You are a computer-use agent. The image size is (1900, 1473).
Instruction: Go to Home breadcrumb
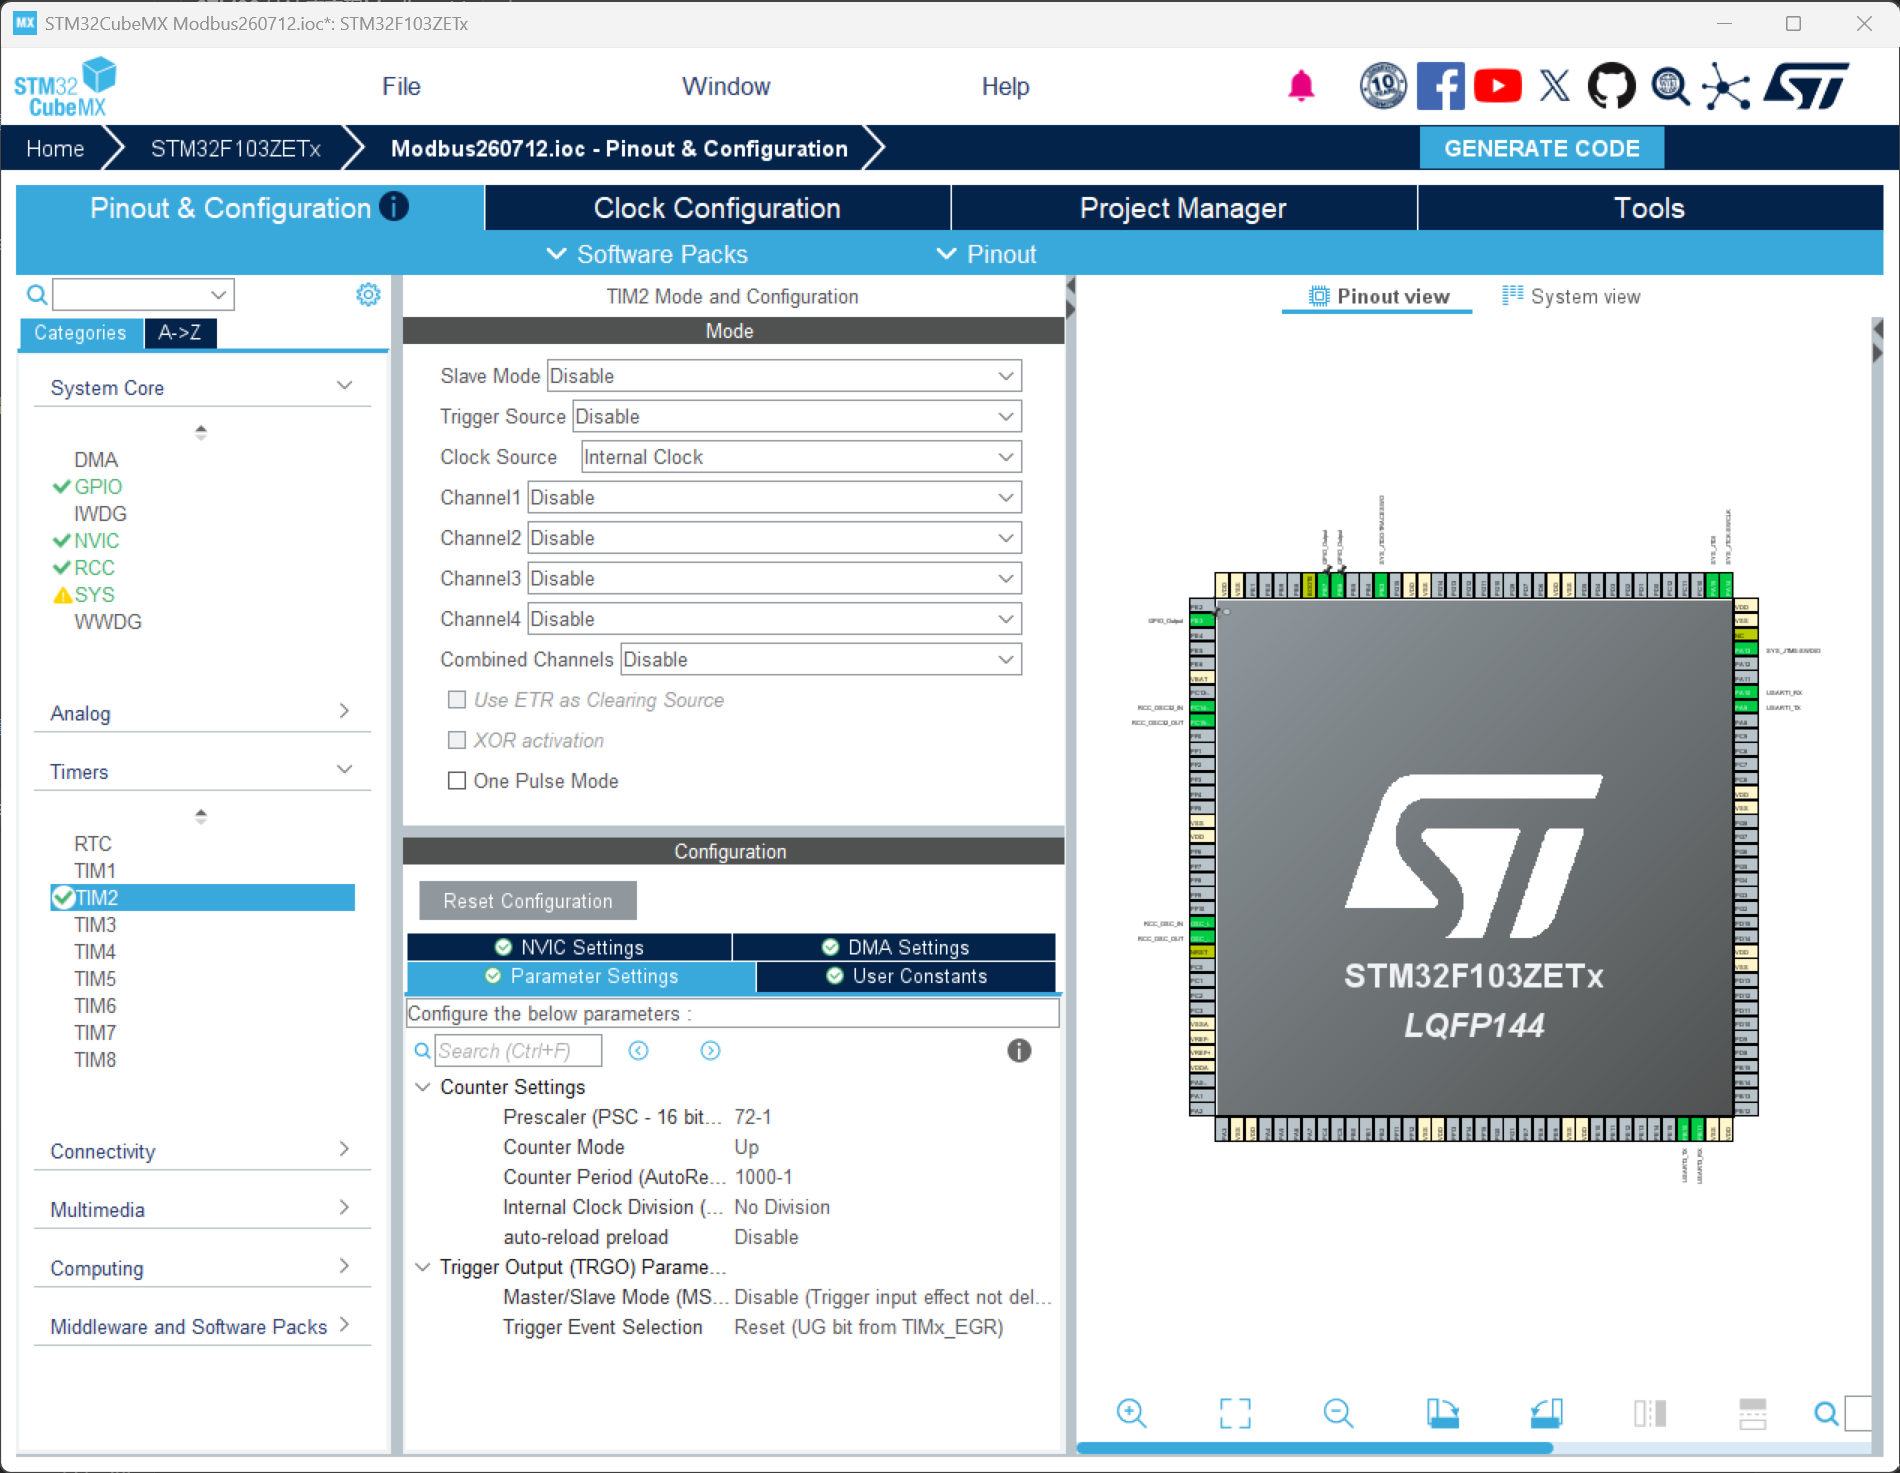(55, 149)
